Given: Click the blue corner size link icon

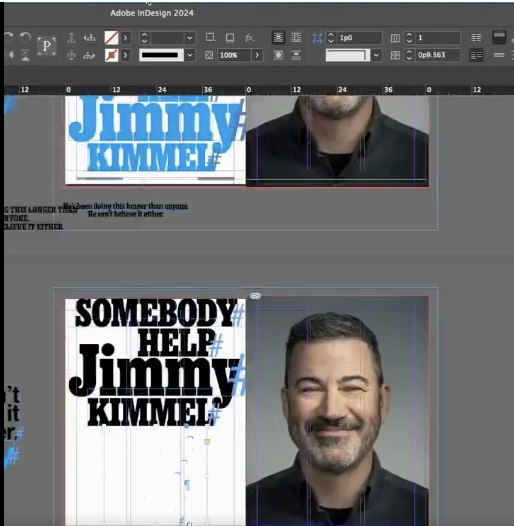Looking at the screenshot, I should (317, 38).
